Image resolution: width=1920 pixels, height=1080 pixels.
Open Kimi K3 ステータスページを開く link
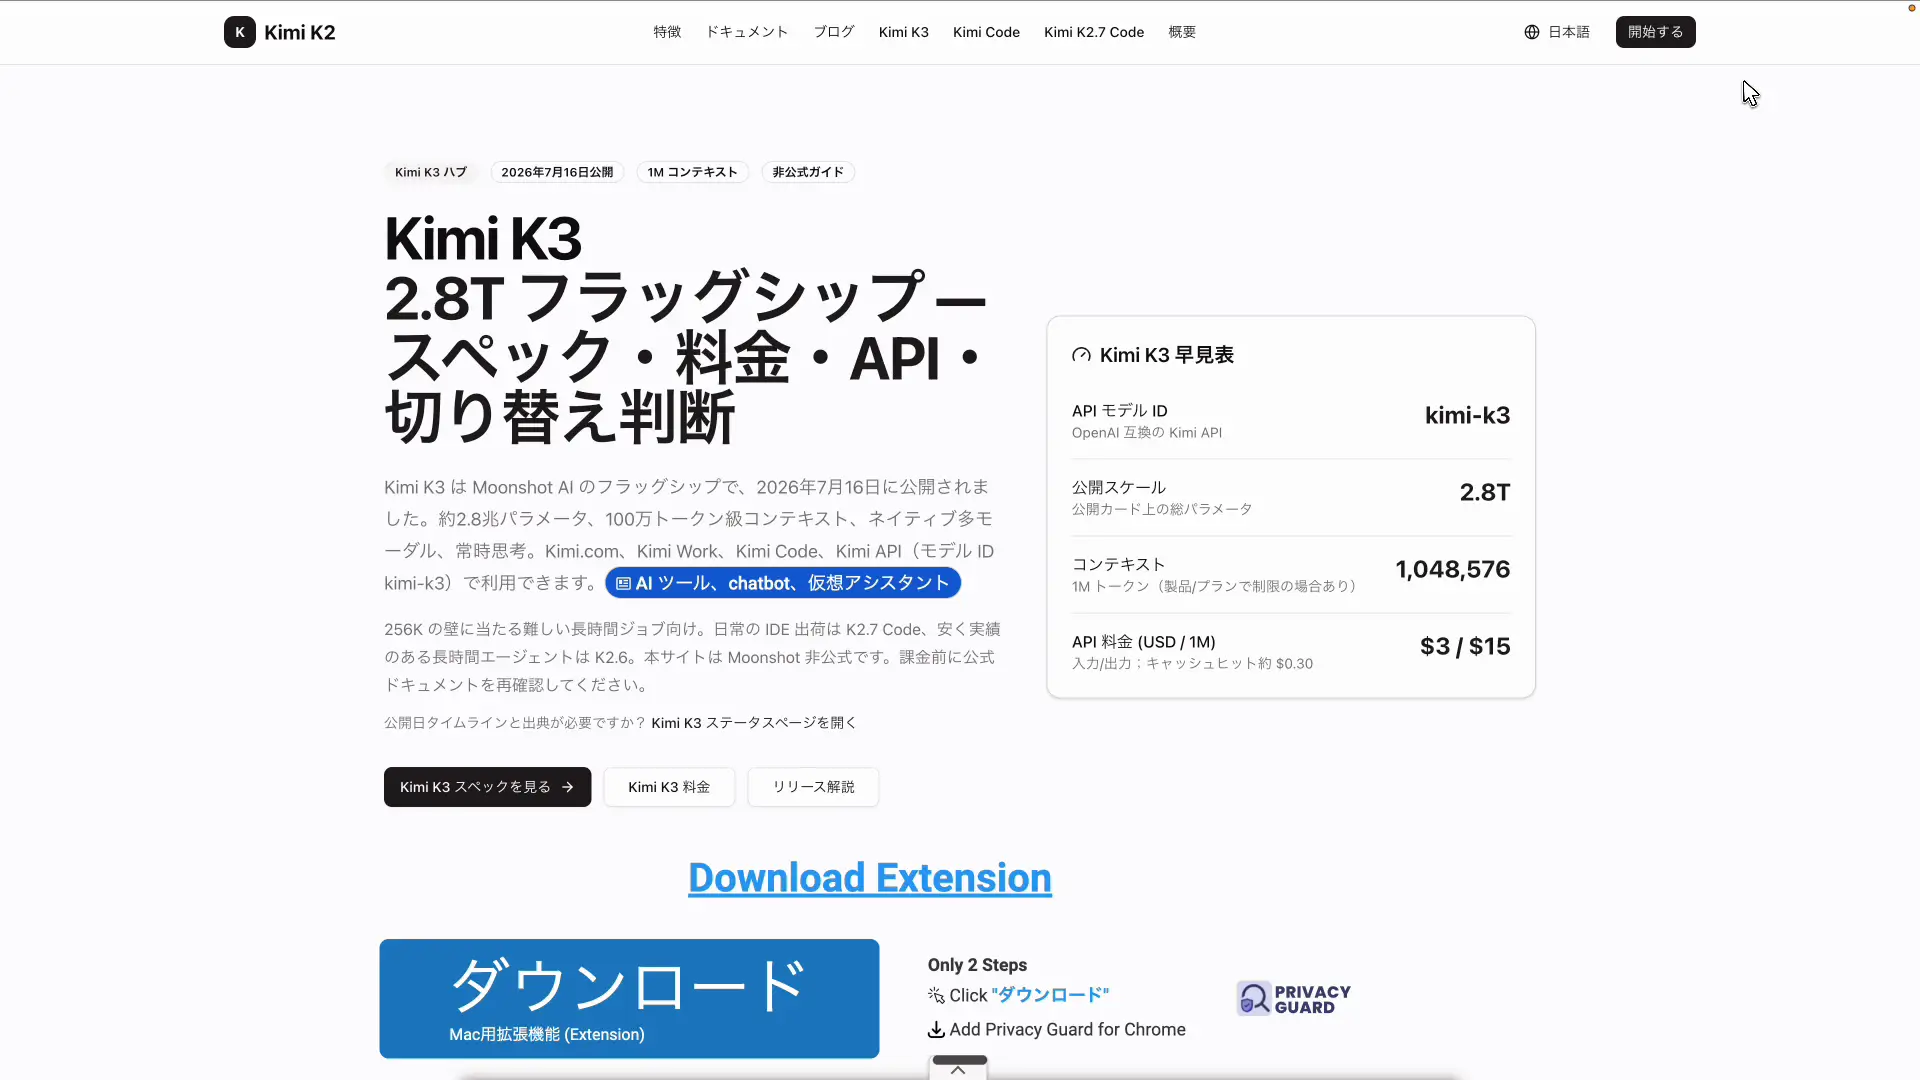(754, 723)
